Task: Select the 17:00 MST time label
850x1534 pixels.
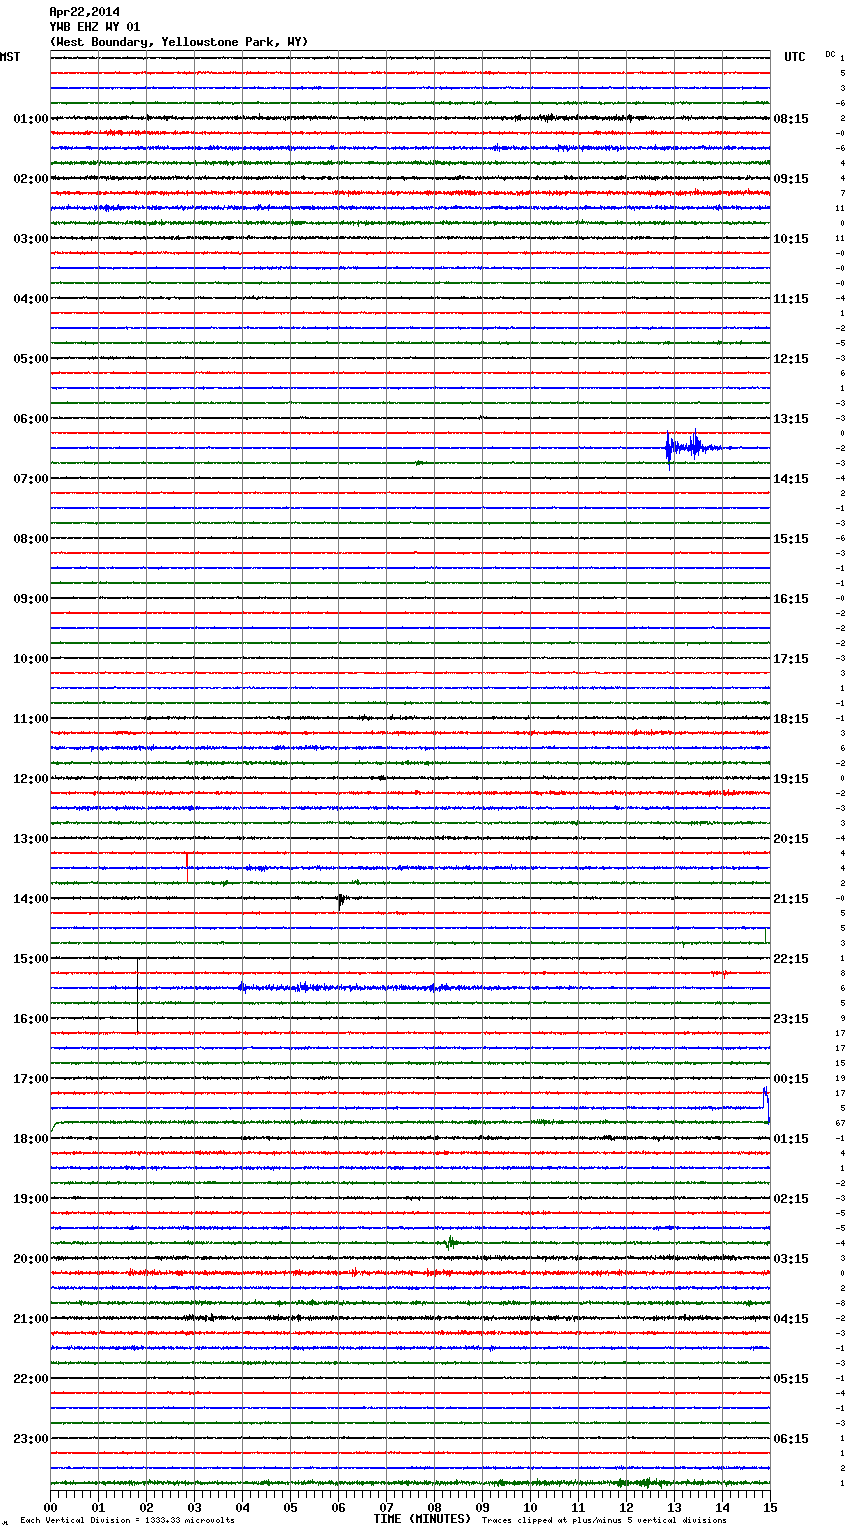Action: point(30,1079)
